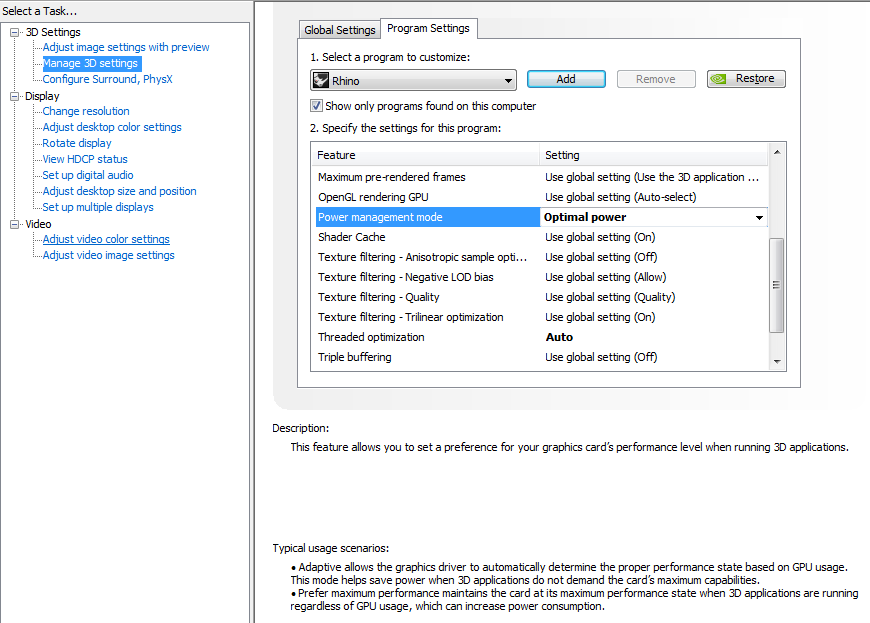Click Use global setting (Auto-select) value
Screen dimensions: 870x623
620,197
